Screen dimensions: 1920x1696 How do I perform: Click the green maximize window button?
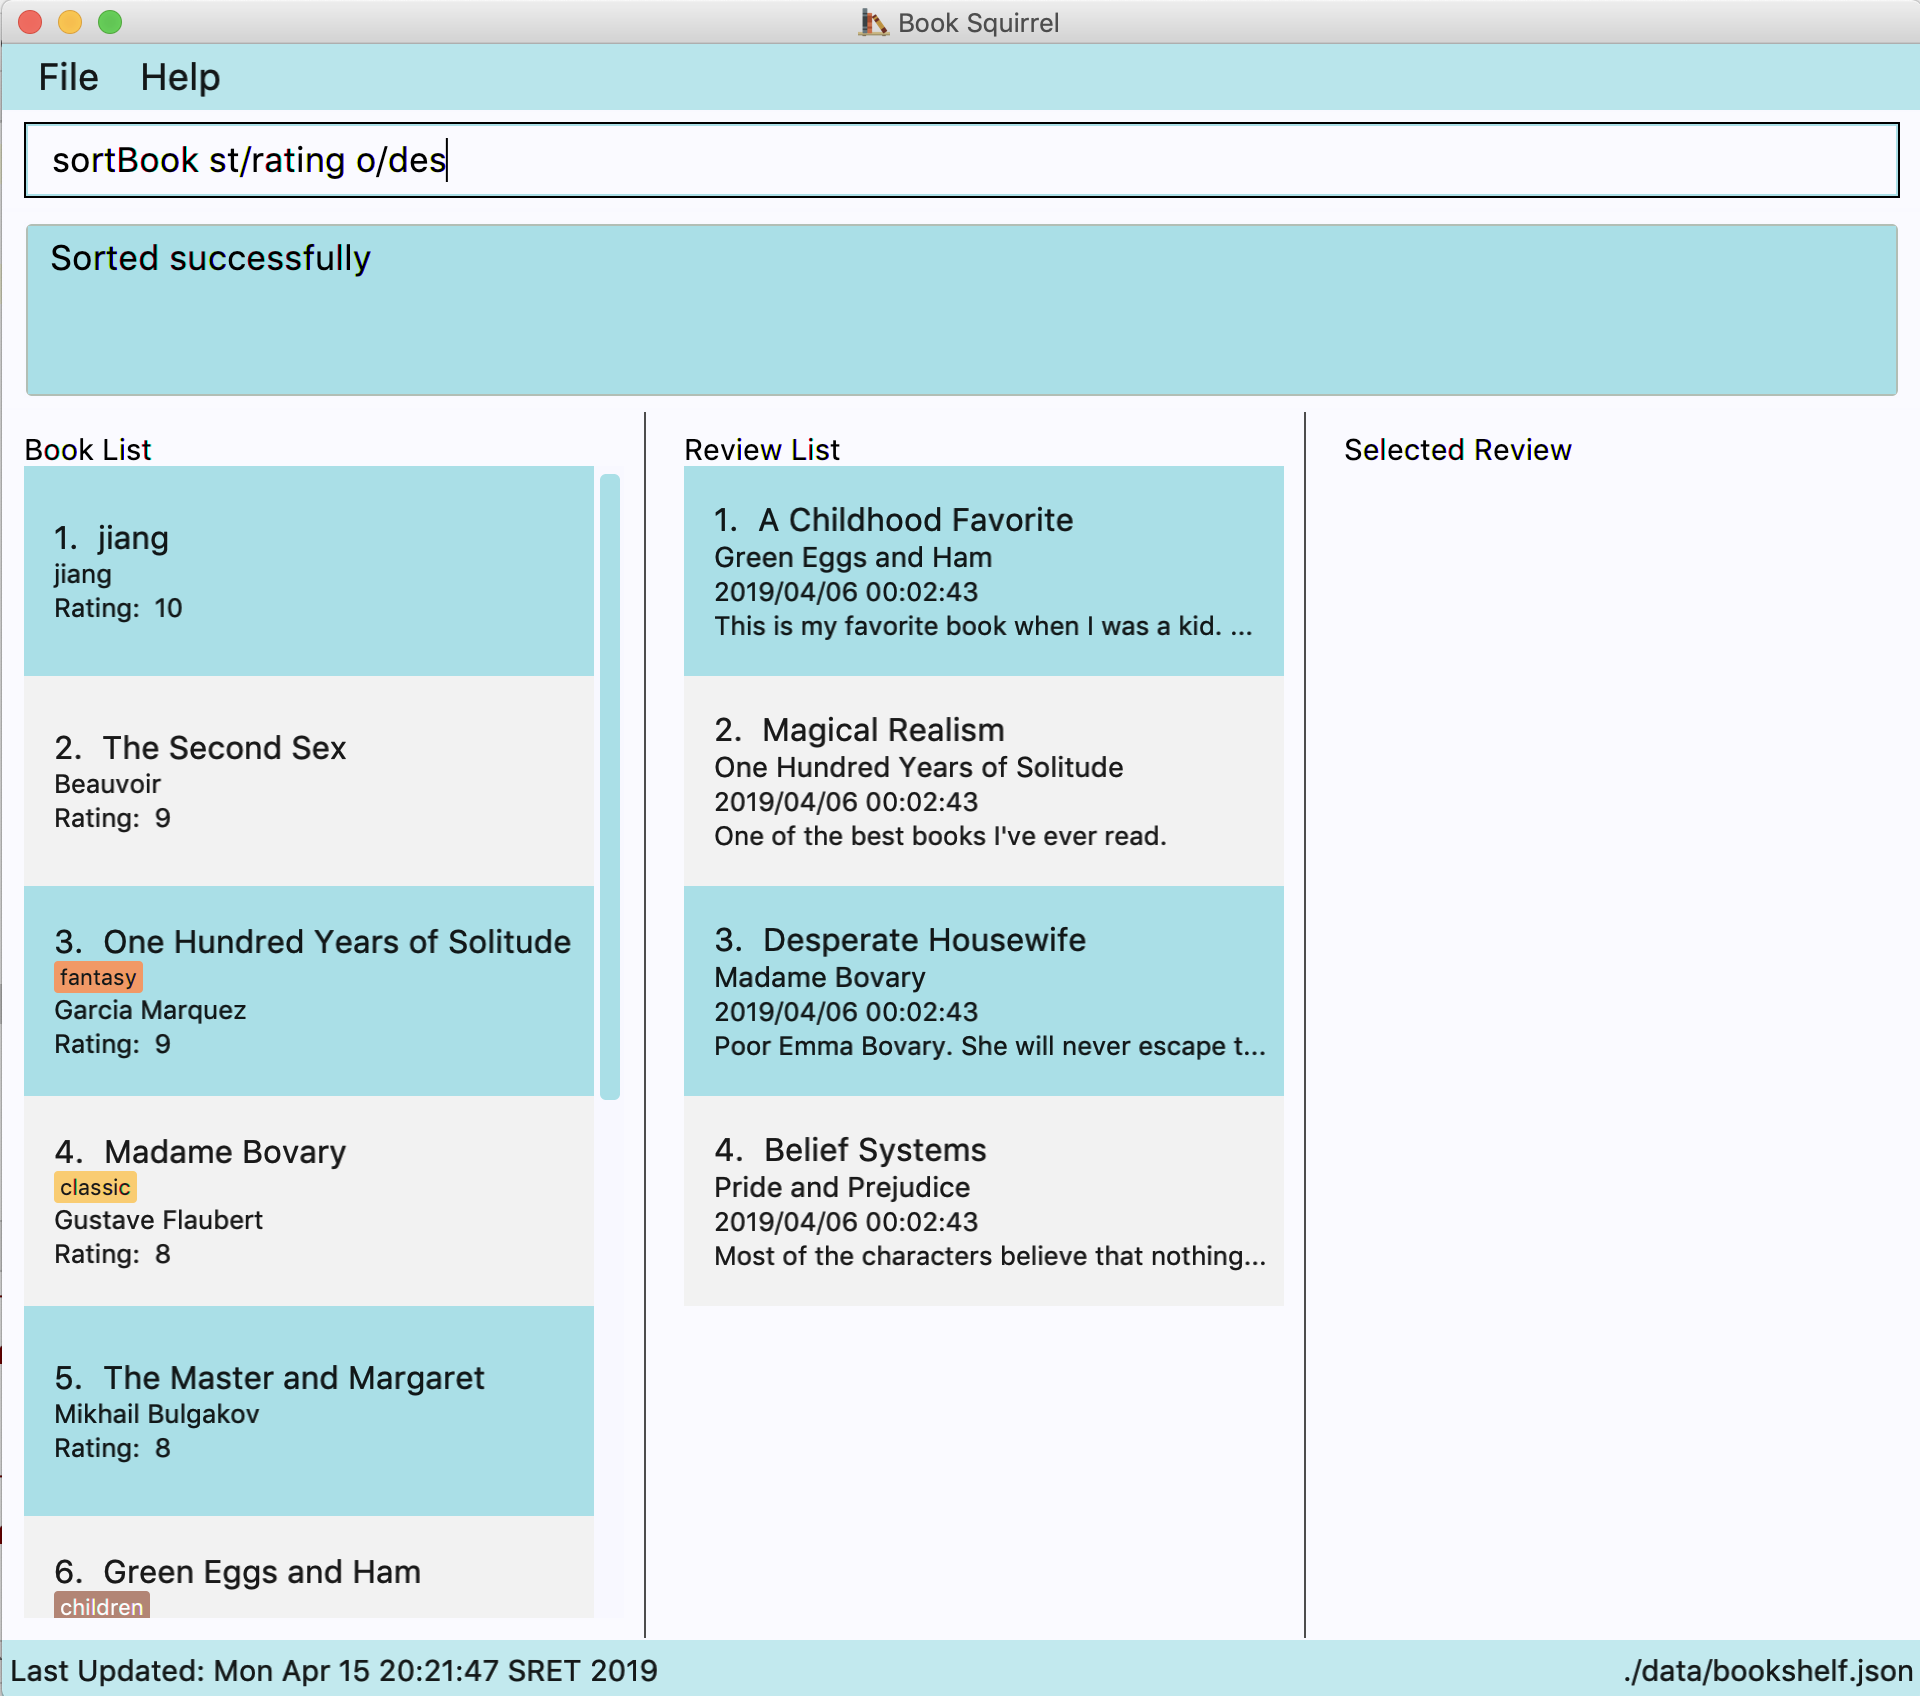110,21
